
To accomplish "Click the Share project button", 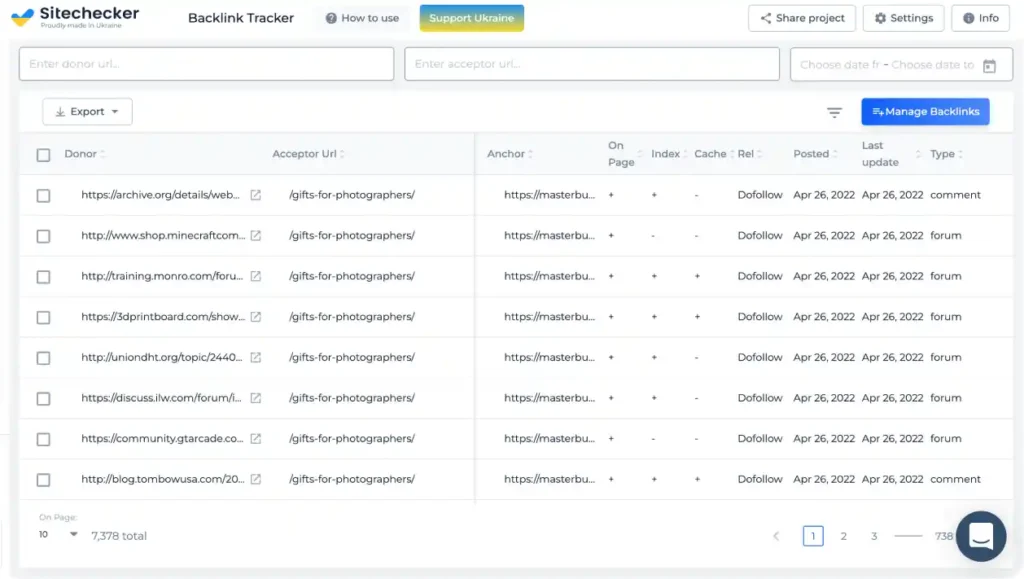I will click(802, 18).
